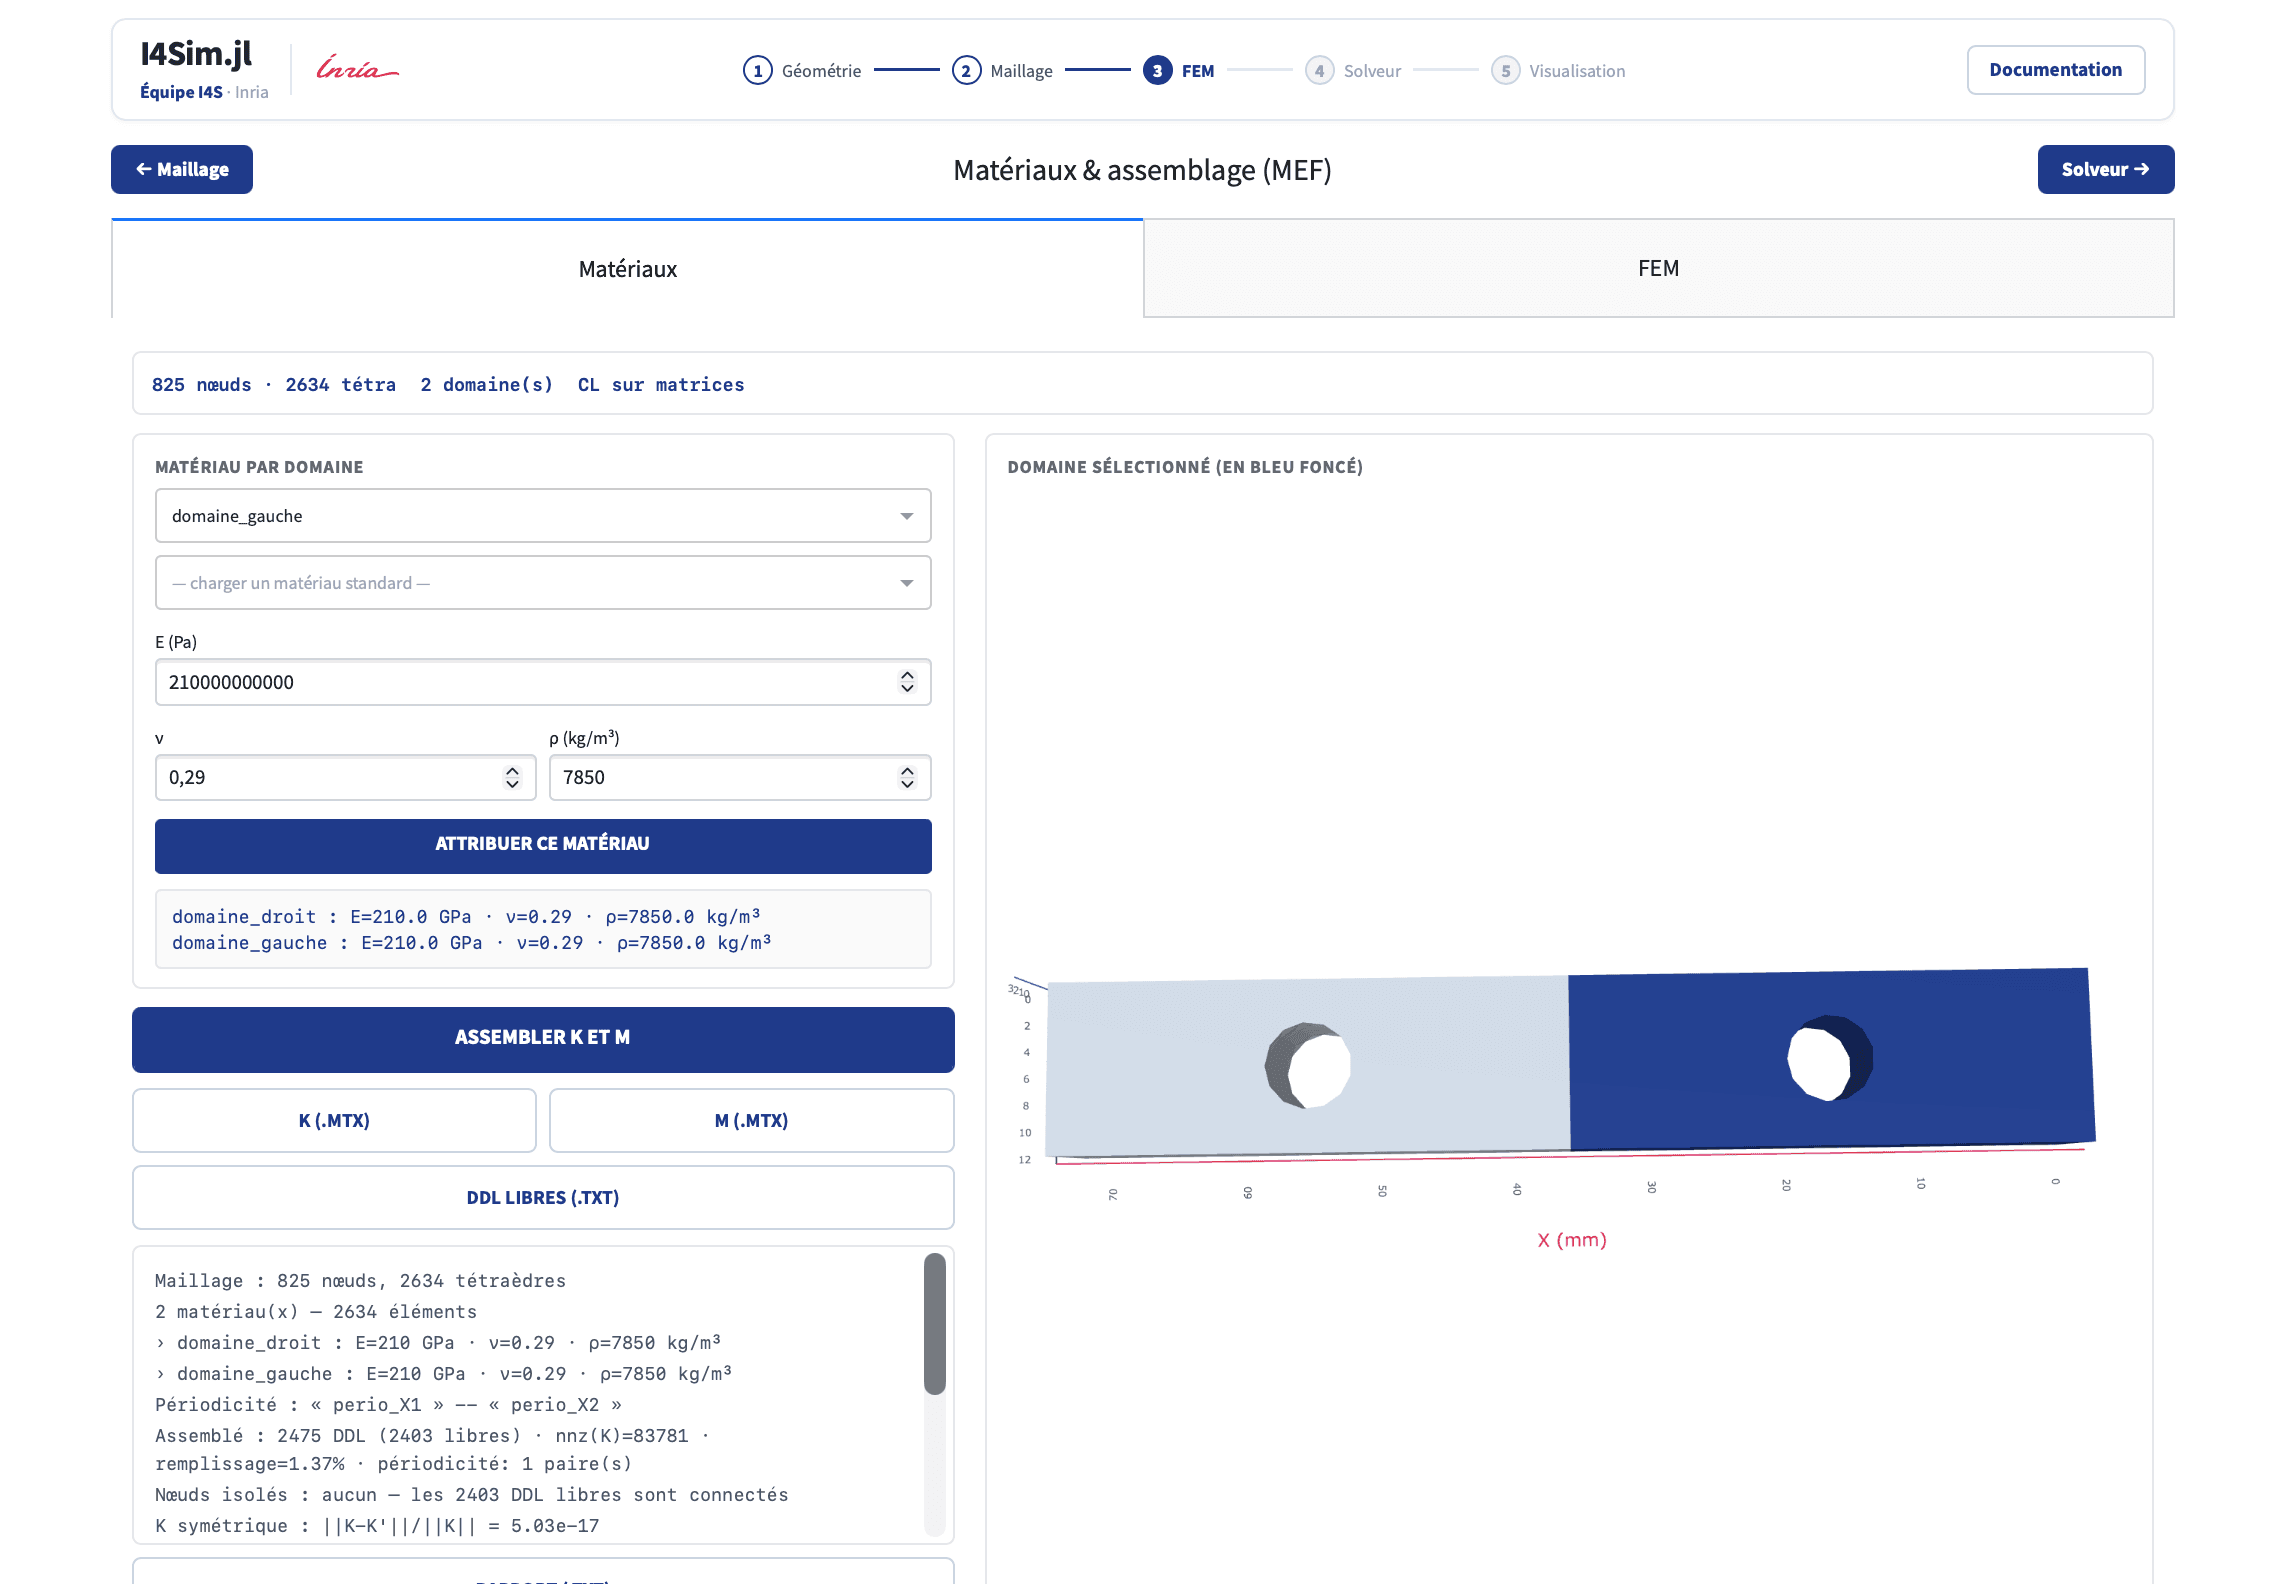Go back to Maillage with arrow button
This screenshot has width=2280, height=1584.
182,170
